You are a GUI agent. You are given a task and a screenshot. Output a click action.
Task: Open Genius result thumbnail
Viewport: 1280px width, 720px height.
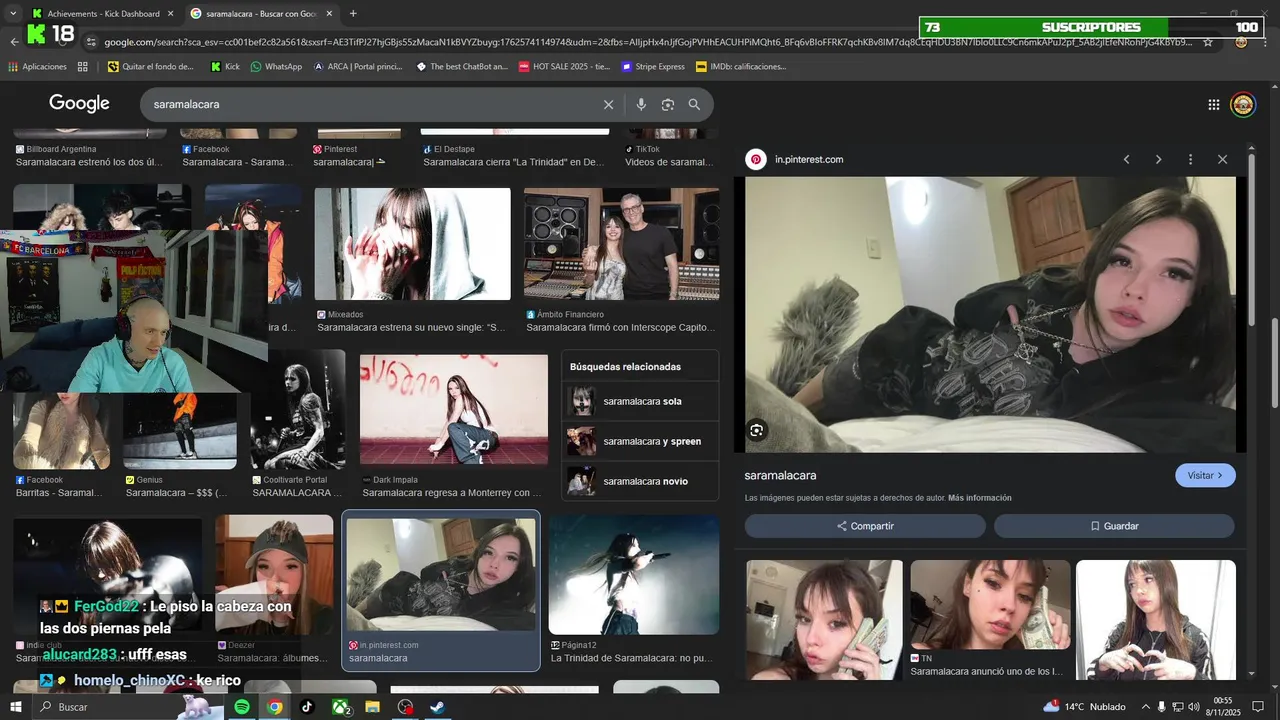[x=180, y=430]
